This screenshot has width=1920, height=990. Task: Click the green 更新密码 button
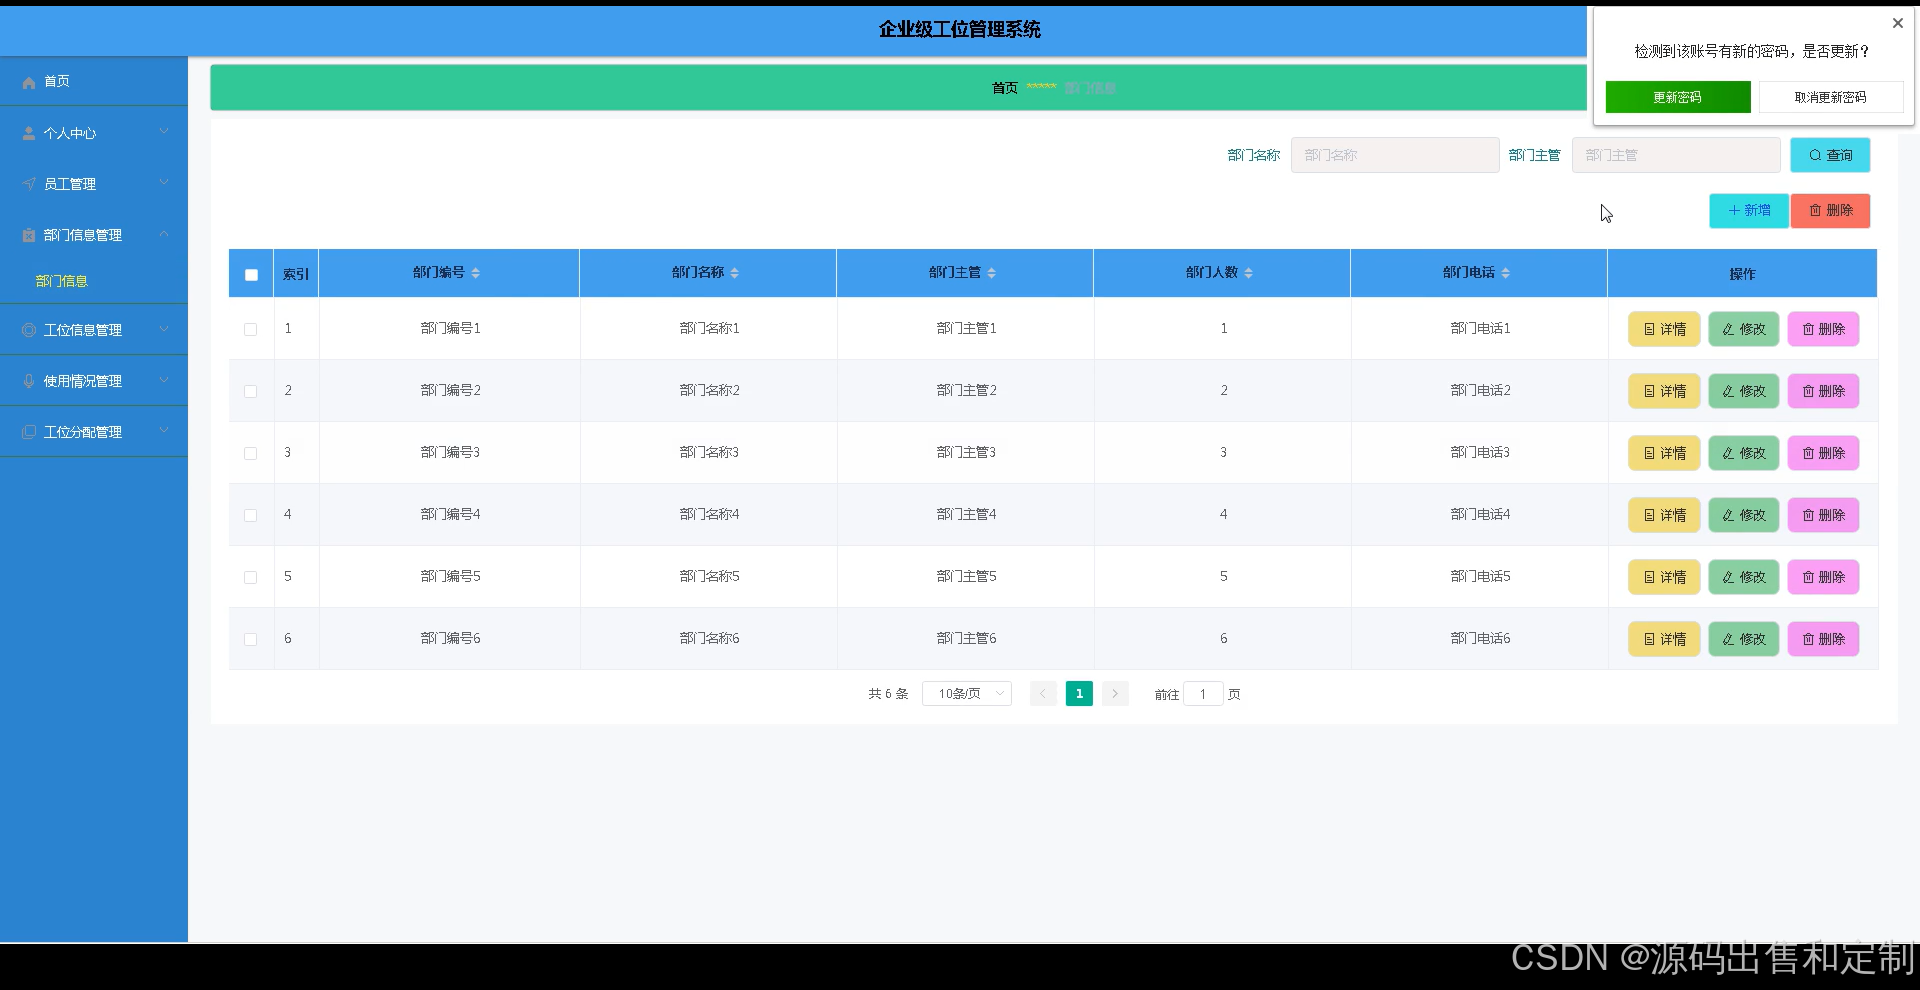click(1678, 97)
